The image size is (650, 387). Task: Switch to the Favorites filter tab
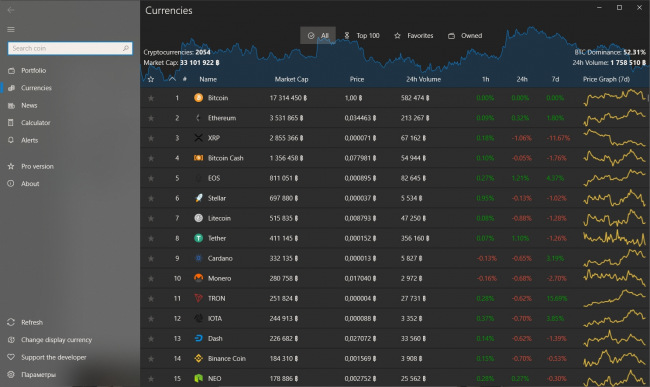click(414, 36)
